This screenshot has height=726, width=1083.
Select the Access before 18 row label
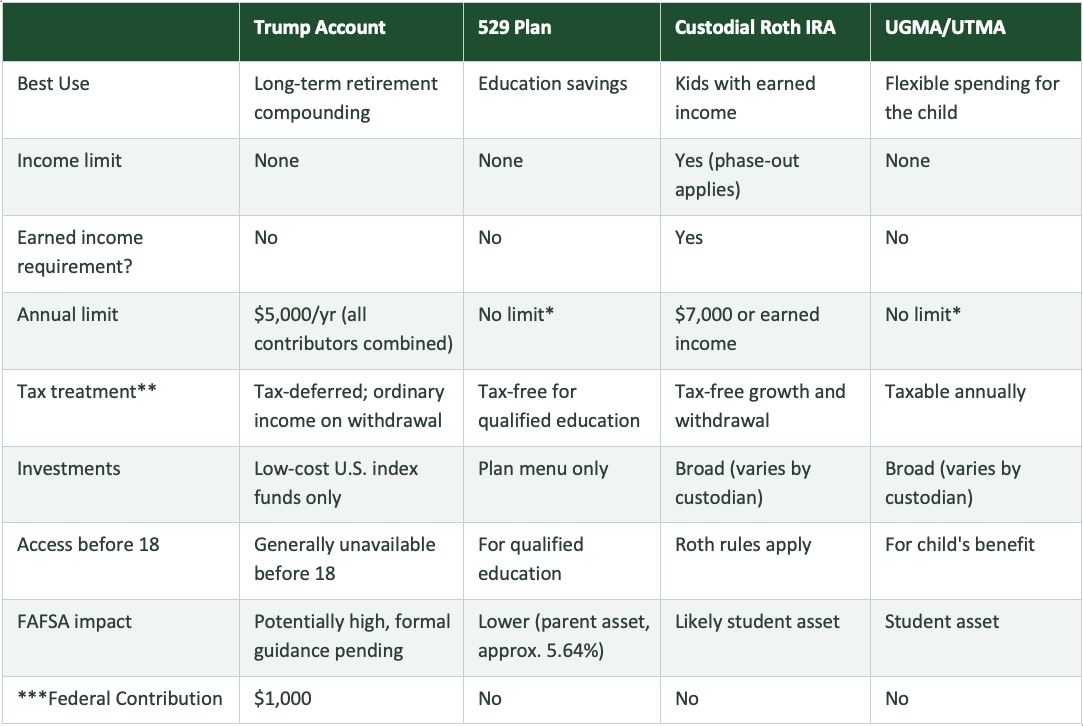[x=88, y=545]
